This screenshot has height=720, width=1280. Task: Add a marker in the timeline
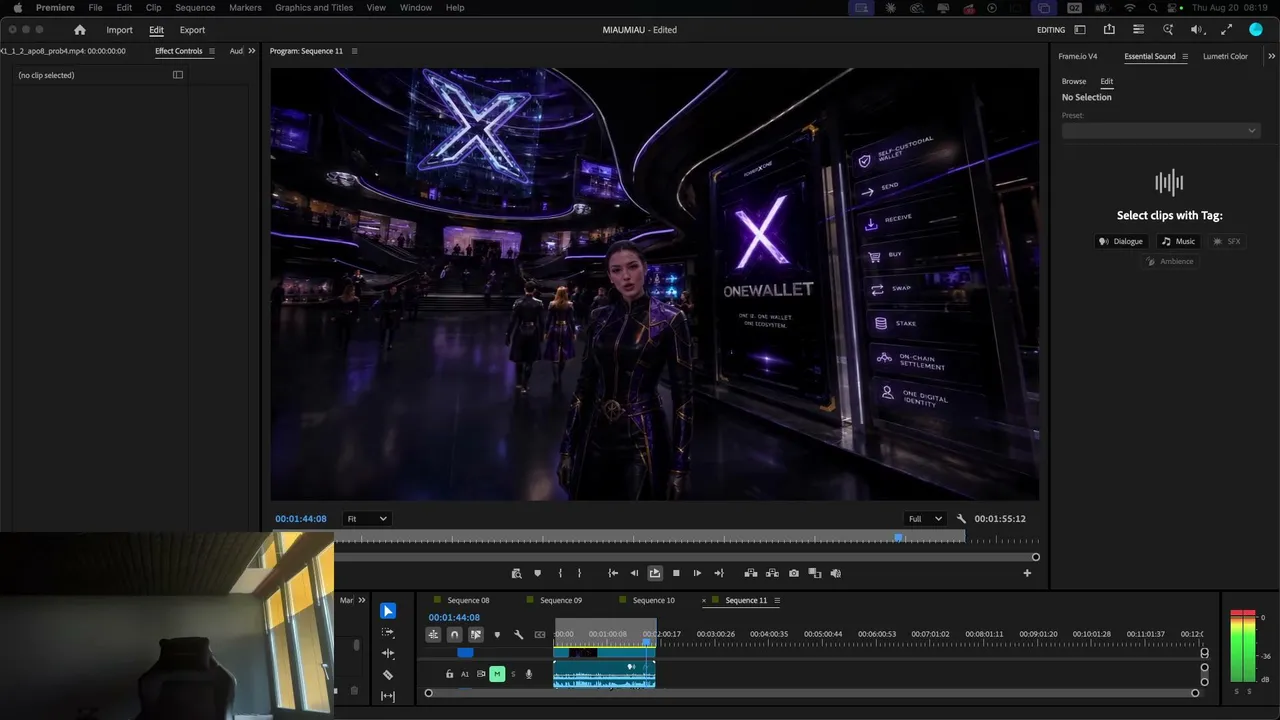coord(497,635)
